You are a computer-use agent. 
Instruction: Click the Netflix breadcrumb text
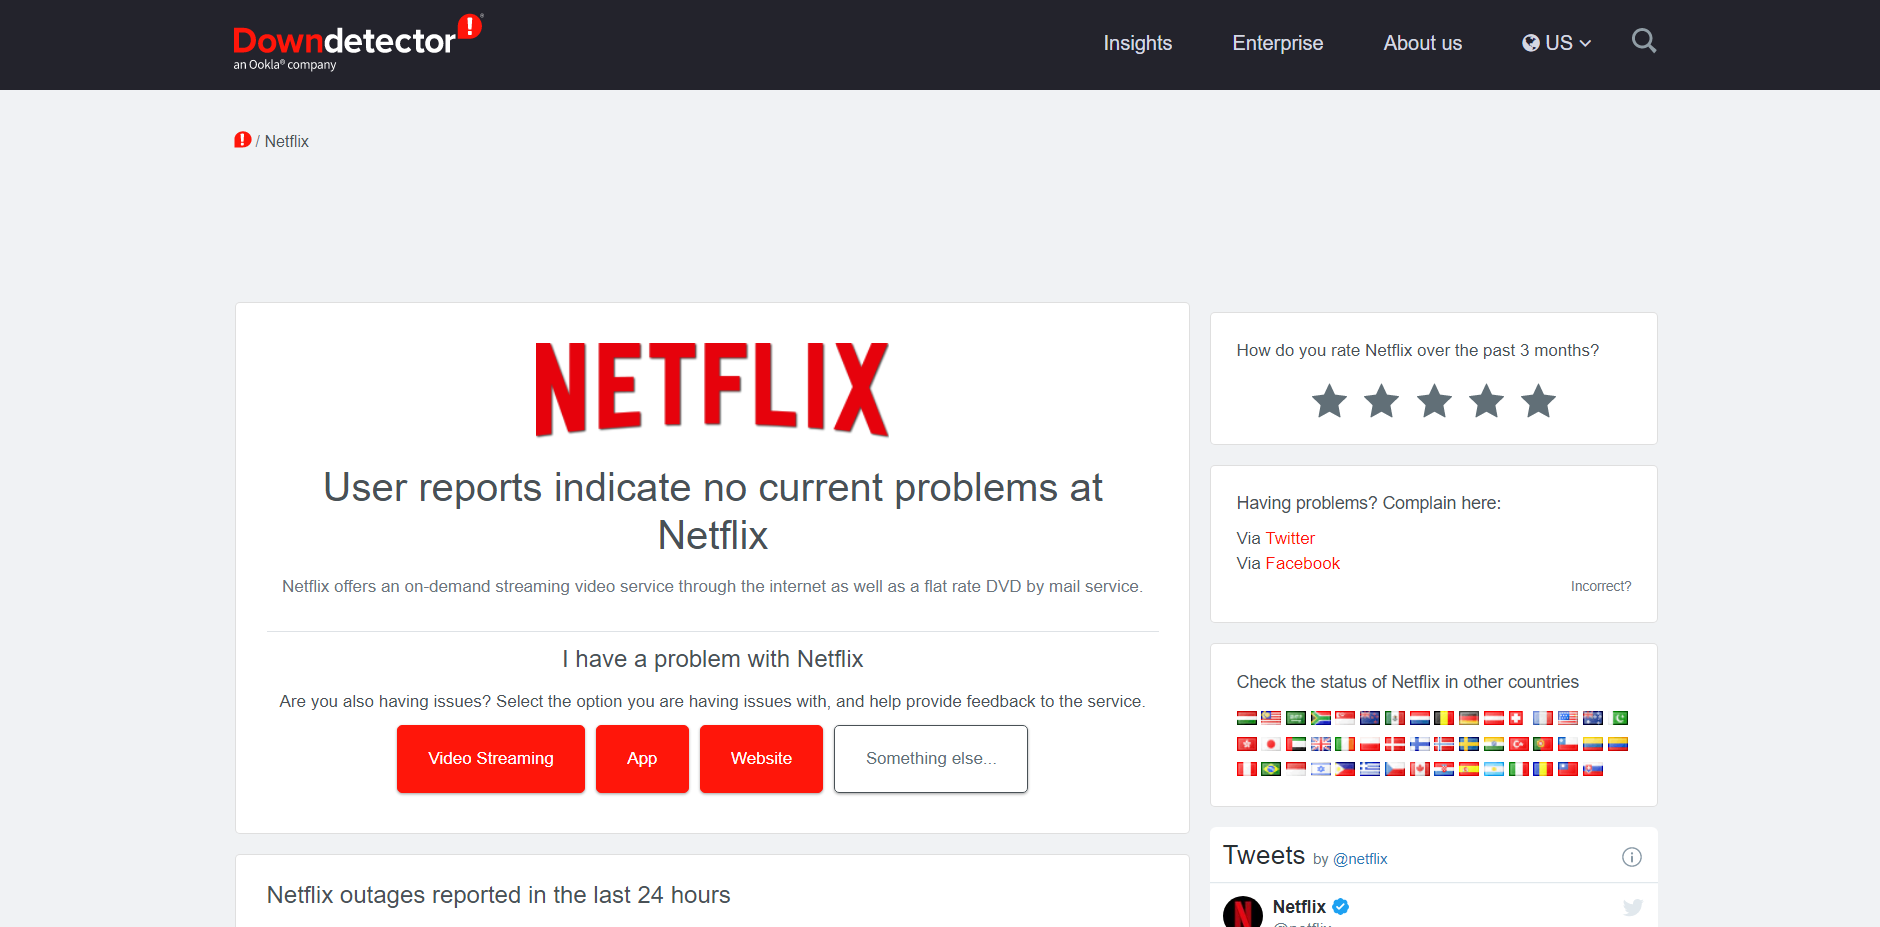point(286,141)
